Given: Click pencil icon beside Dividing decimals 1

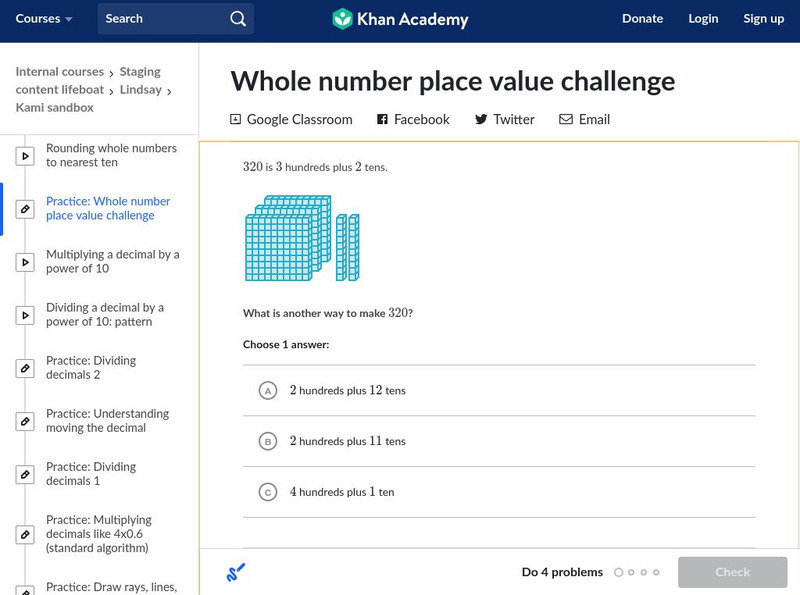Looking at the screenshot, I should tap(25, 475).
